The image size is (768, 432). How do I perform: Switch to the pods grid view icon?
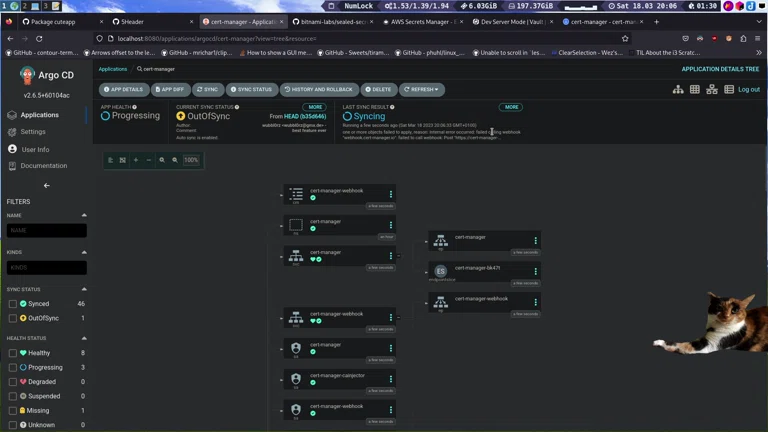click(x=695, y=89)
